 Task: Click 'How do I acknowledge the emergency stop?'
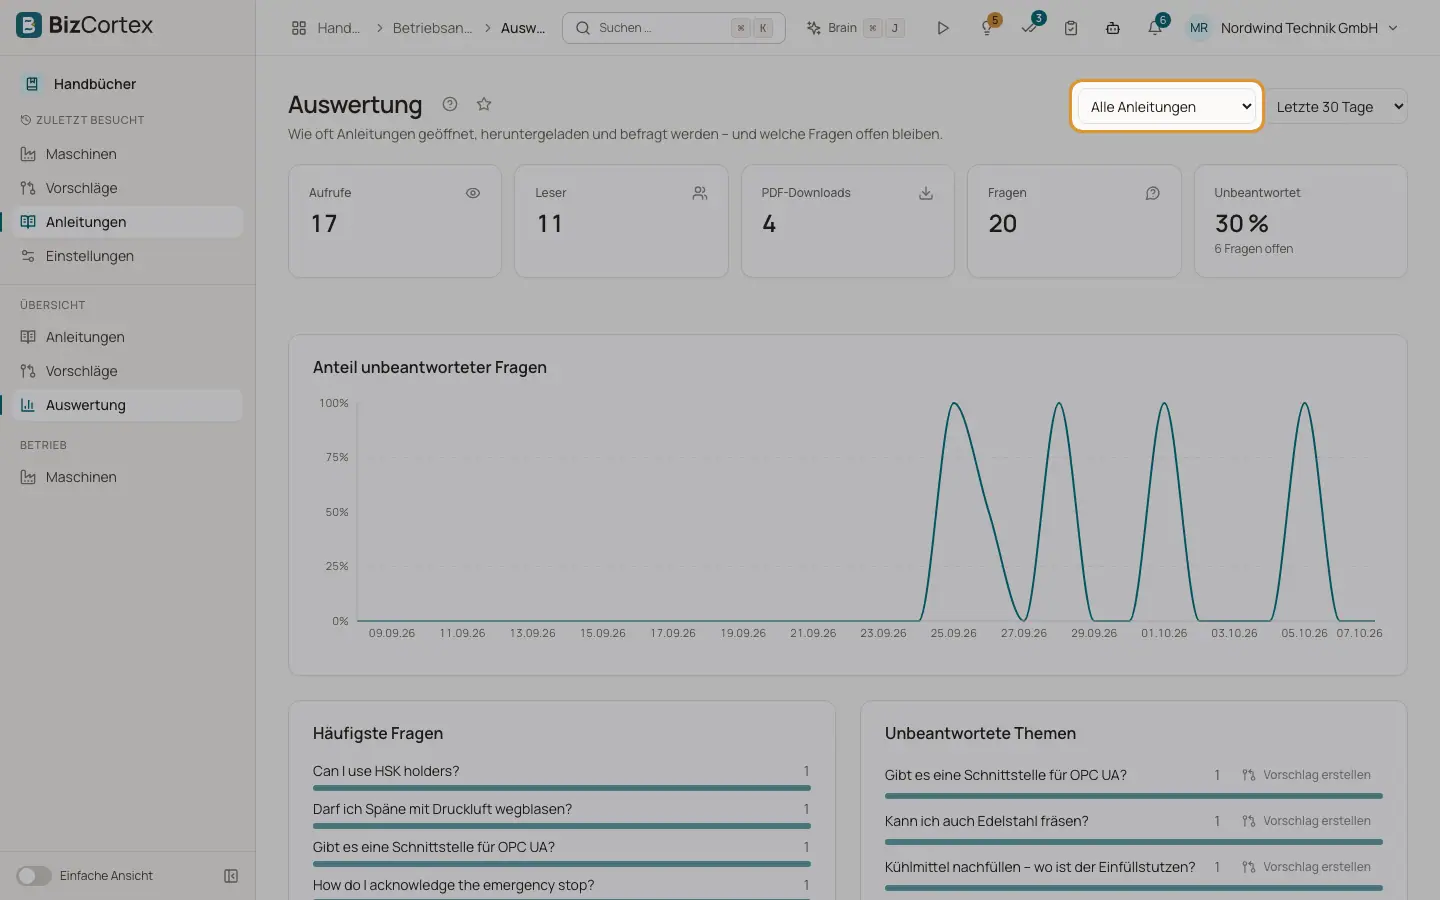click(453, 885)
